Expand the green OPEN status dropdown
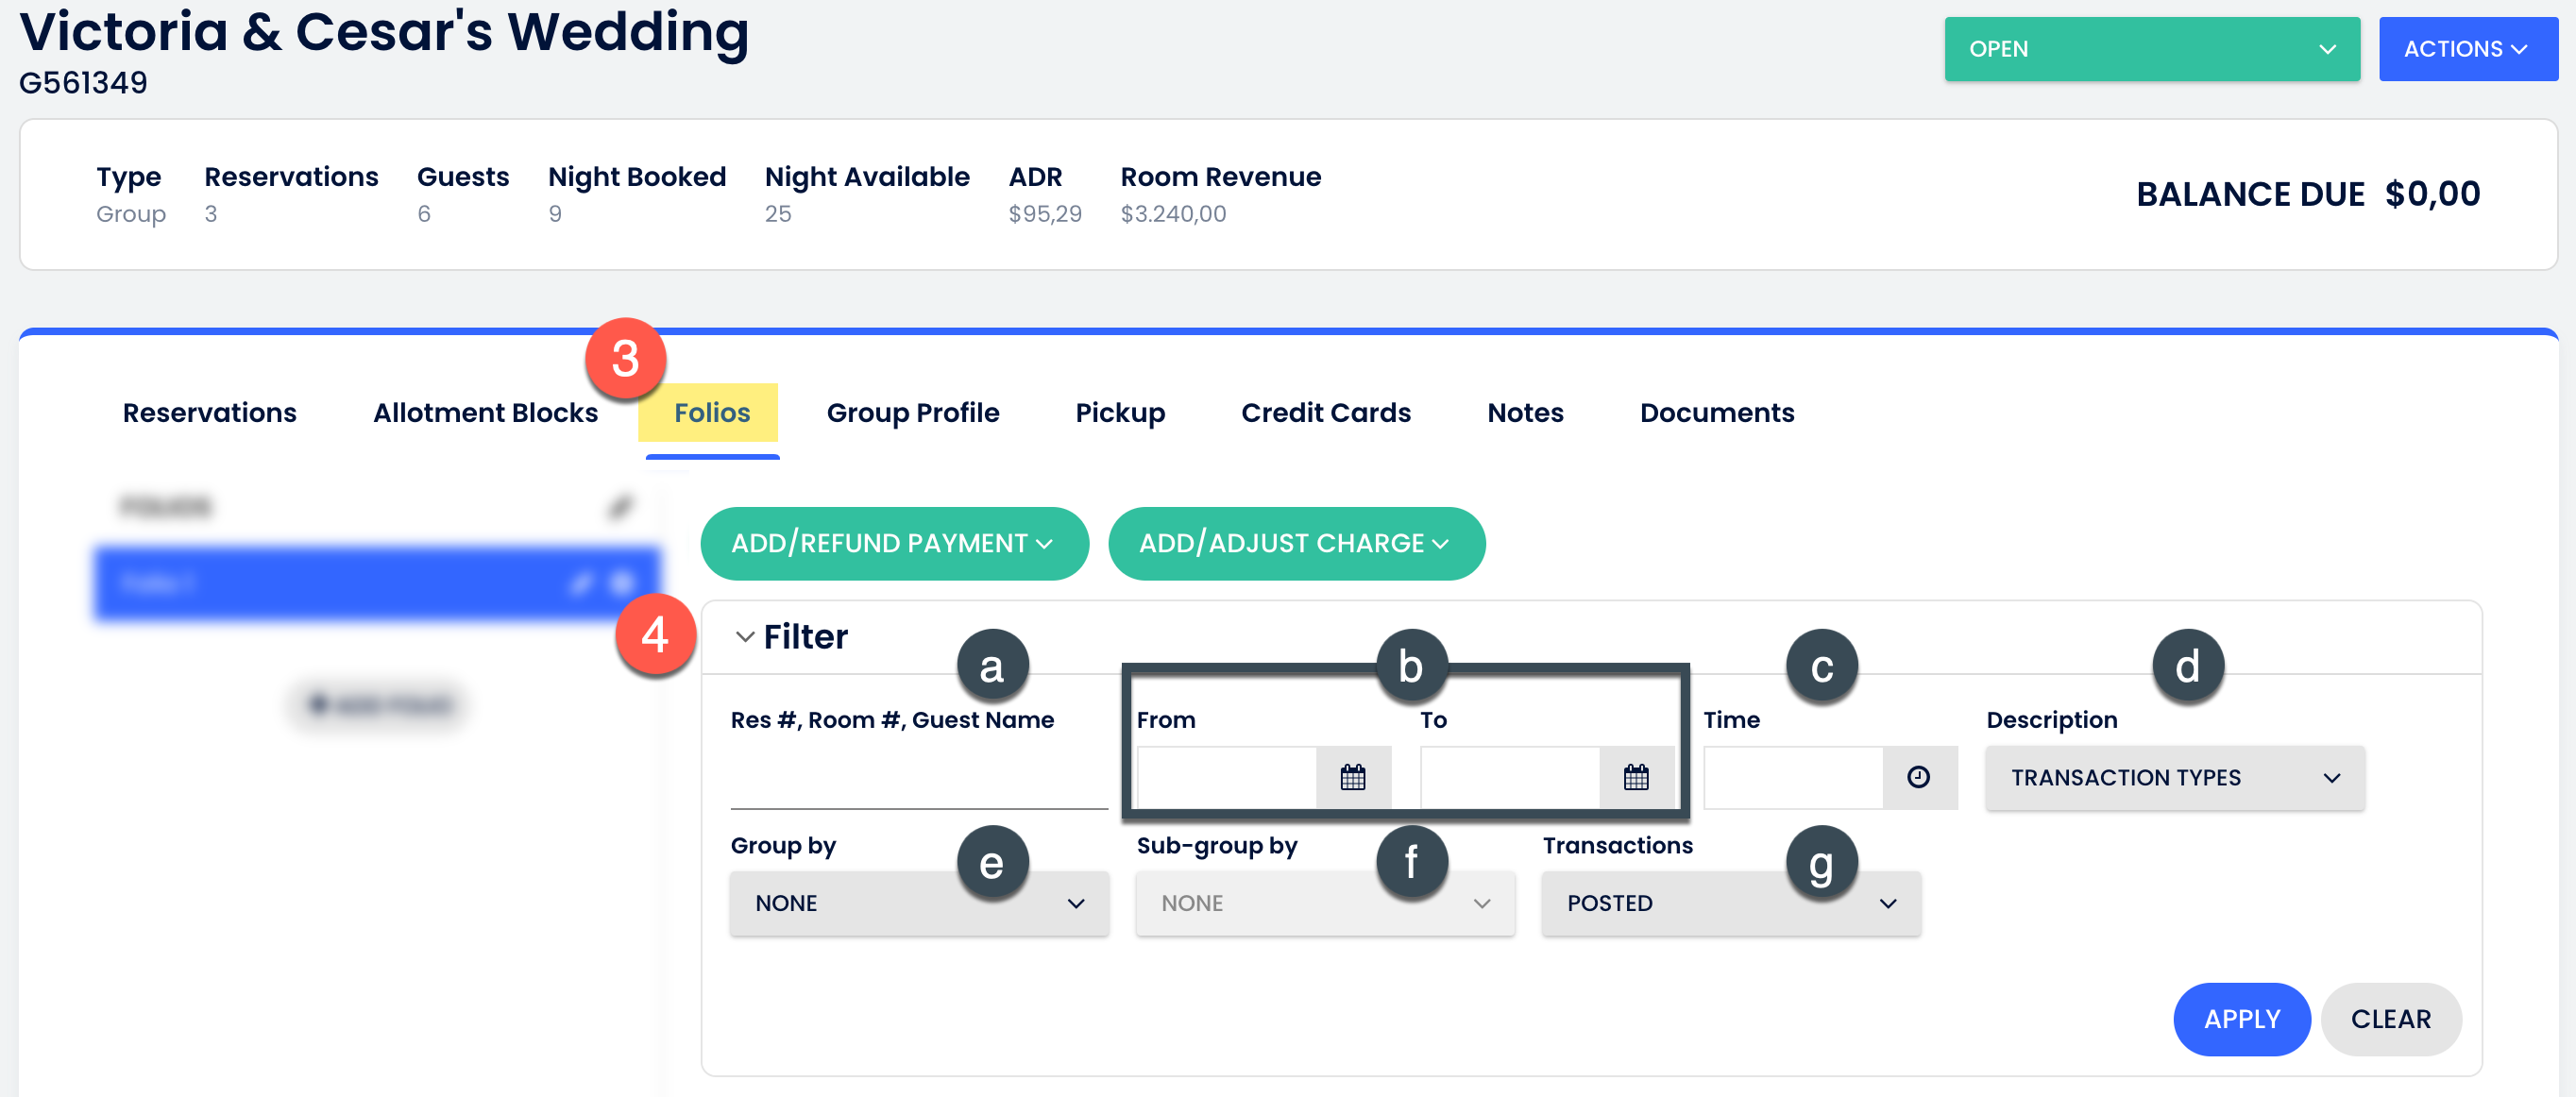 tap(2151, 49)
